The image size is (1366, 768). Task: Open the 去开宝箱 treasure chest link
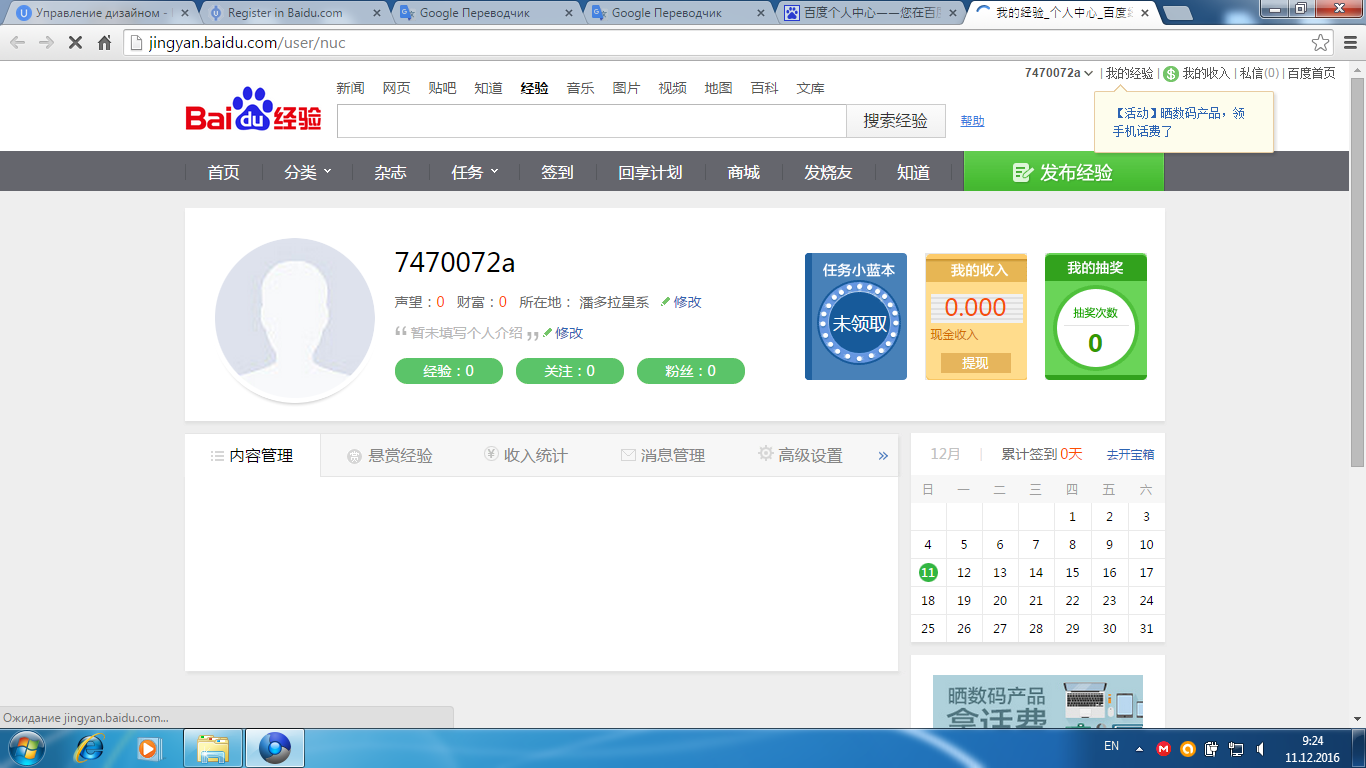click(x=1130, y=454)
